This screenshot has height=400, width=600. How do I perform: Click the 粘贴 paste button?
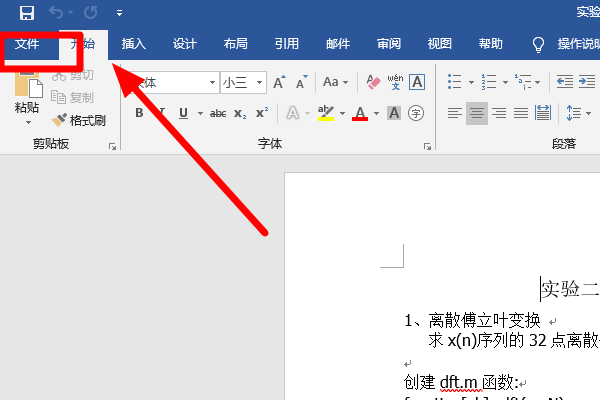tap(27, 92)
